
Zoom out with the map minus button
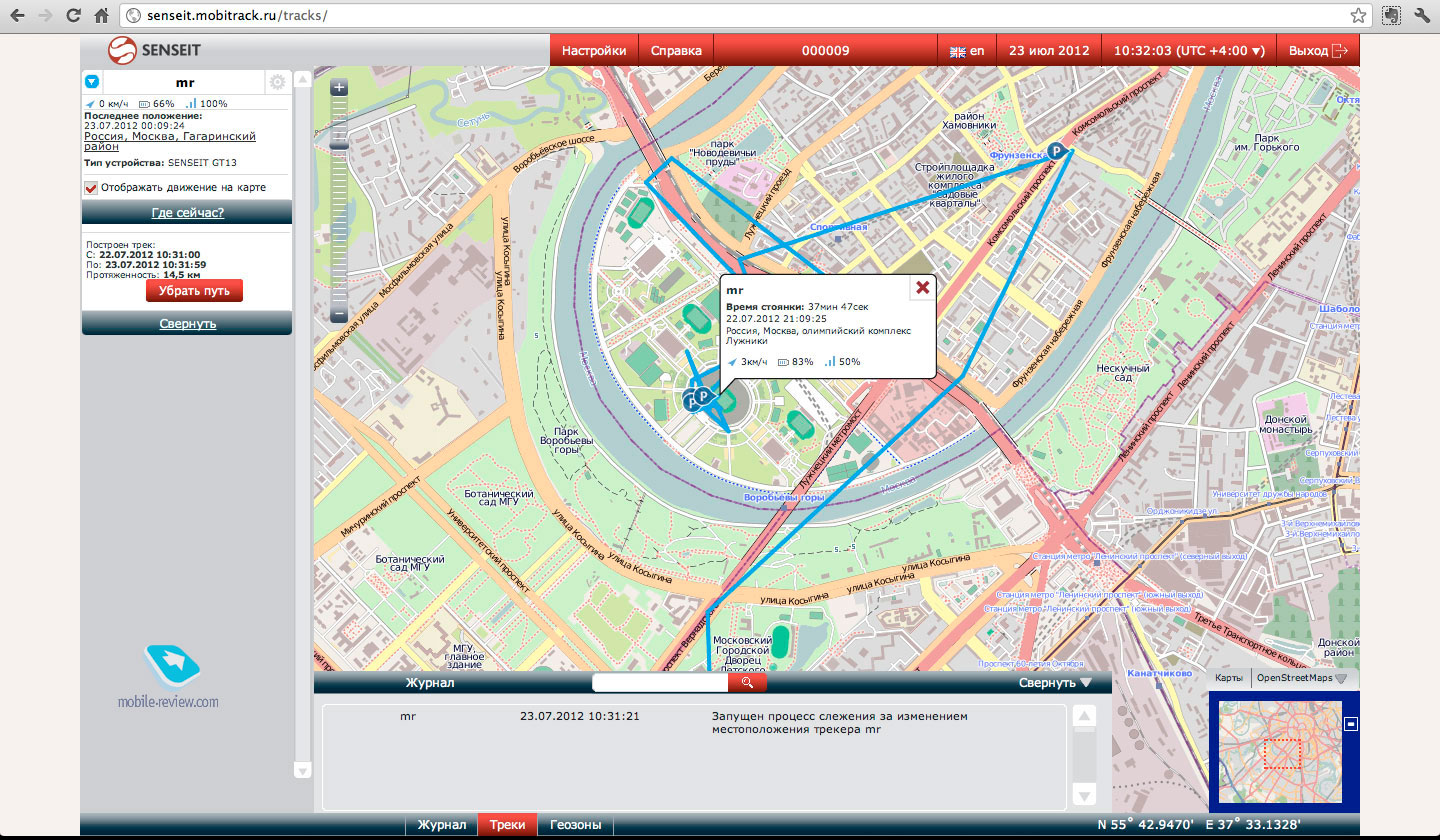[x=339, y=314]
